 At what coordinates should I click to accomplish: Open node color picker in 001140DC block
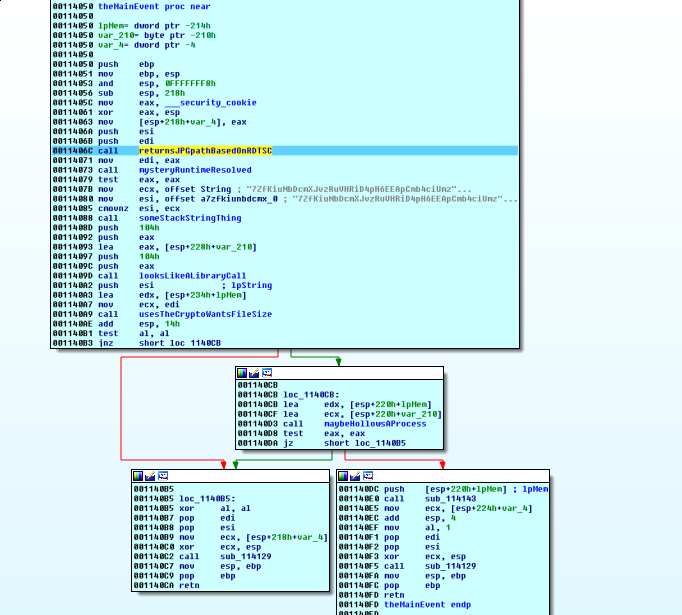click(343, 476)
